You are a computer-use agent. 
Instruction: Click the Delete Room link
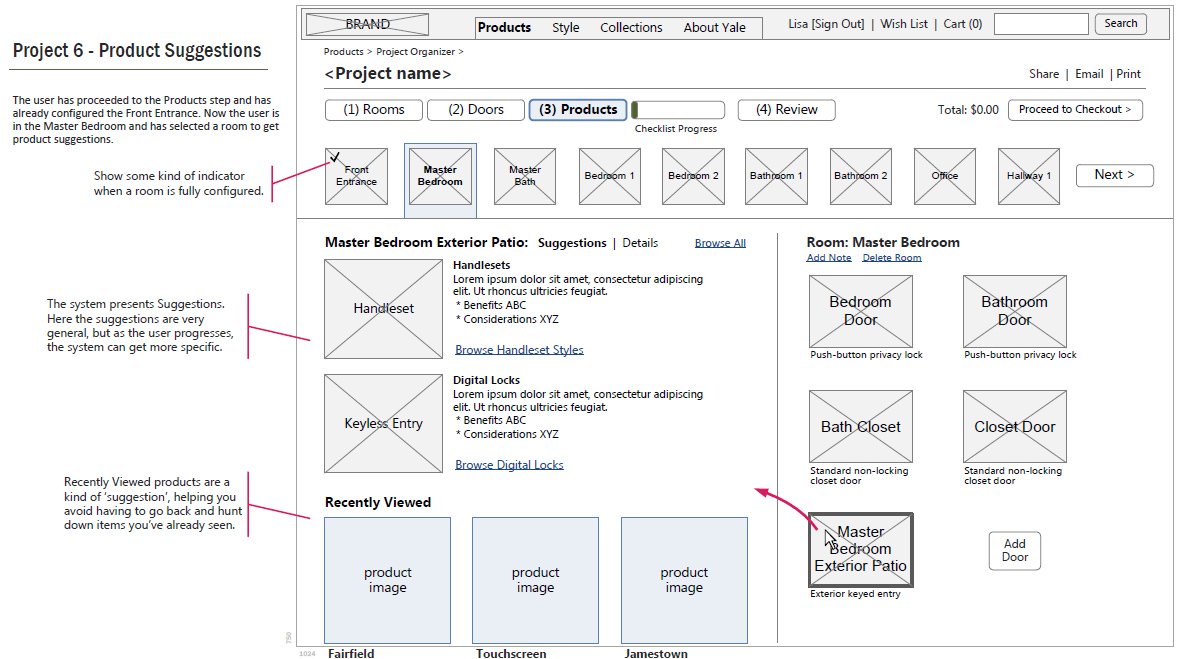tap(891, 258)
